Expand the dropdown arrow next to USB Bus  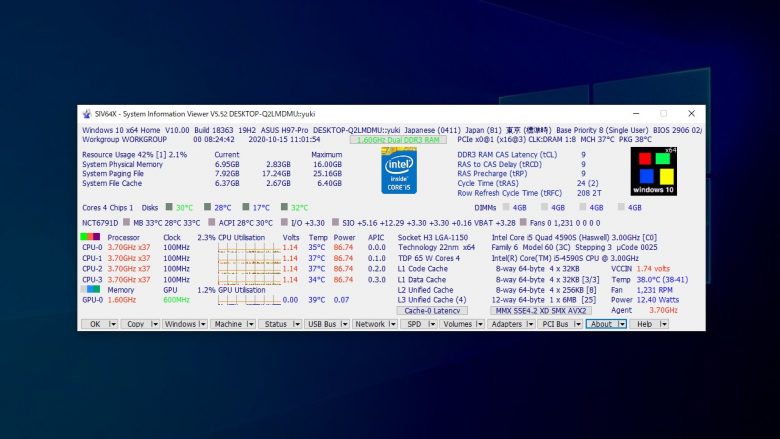pyautogui.click(x=344, y=324)
